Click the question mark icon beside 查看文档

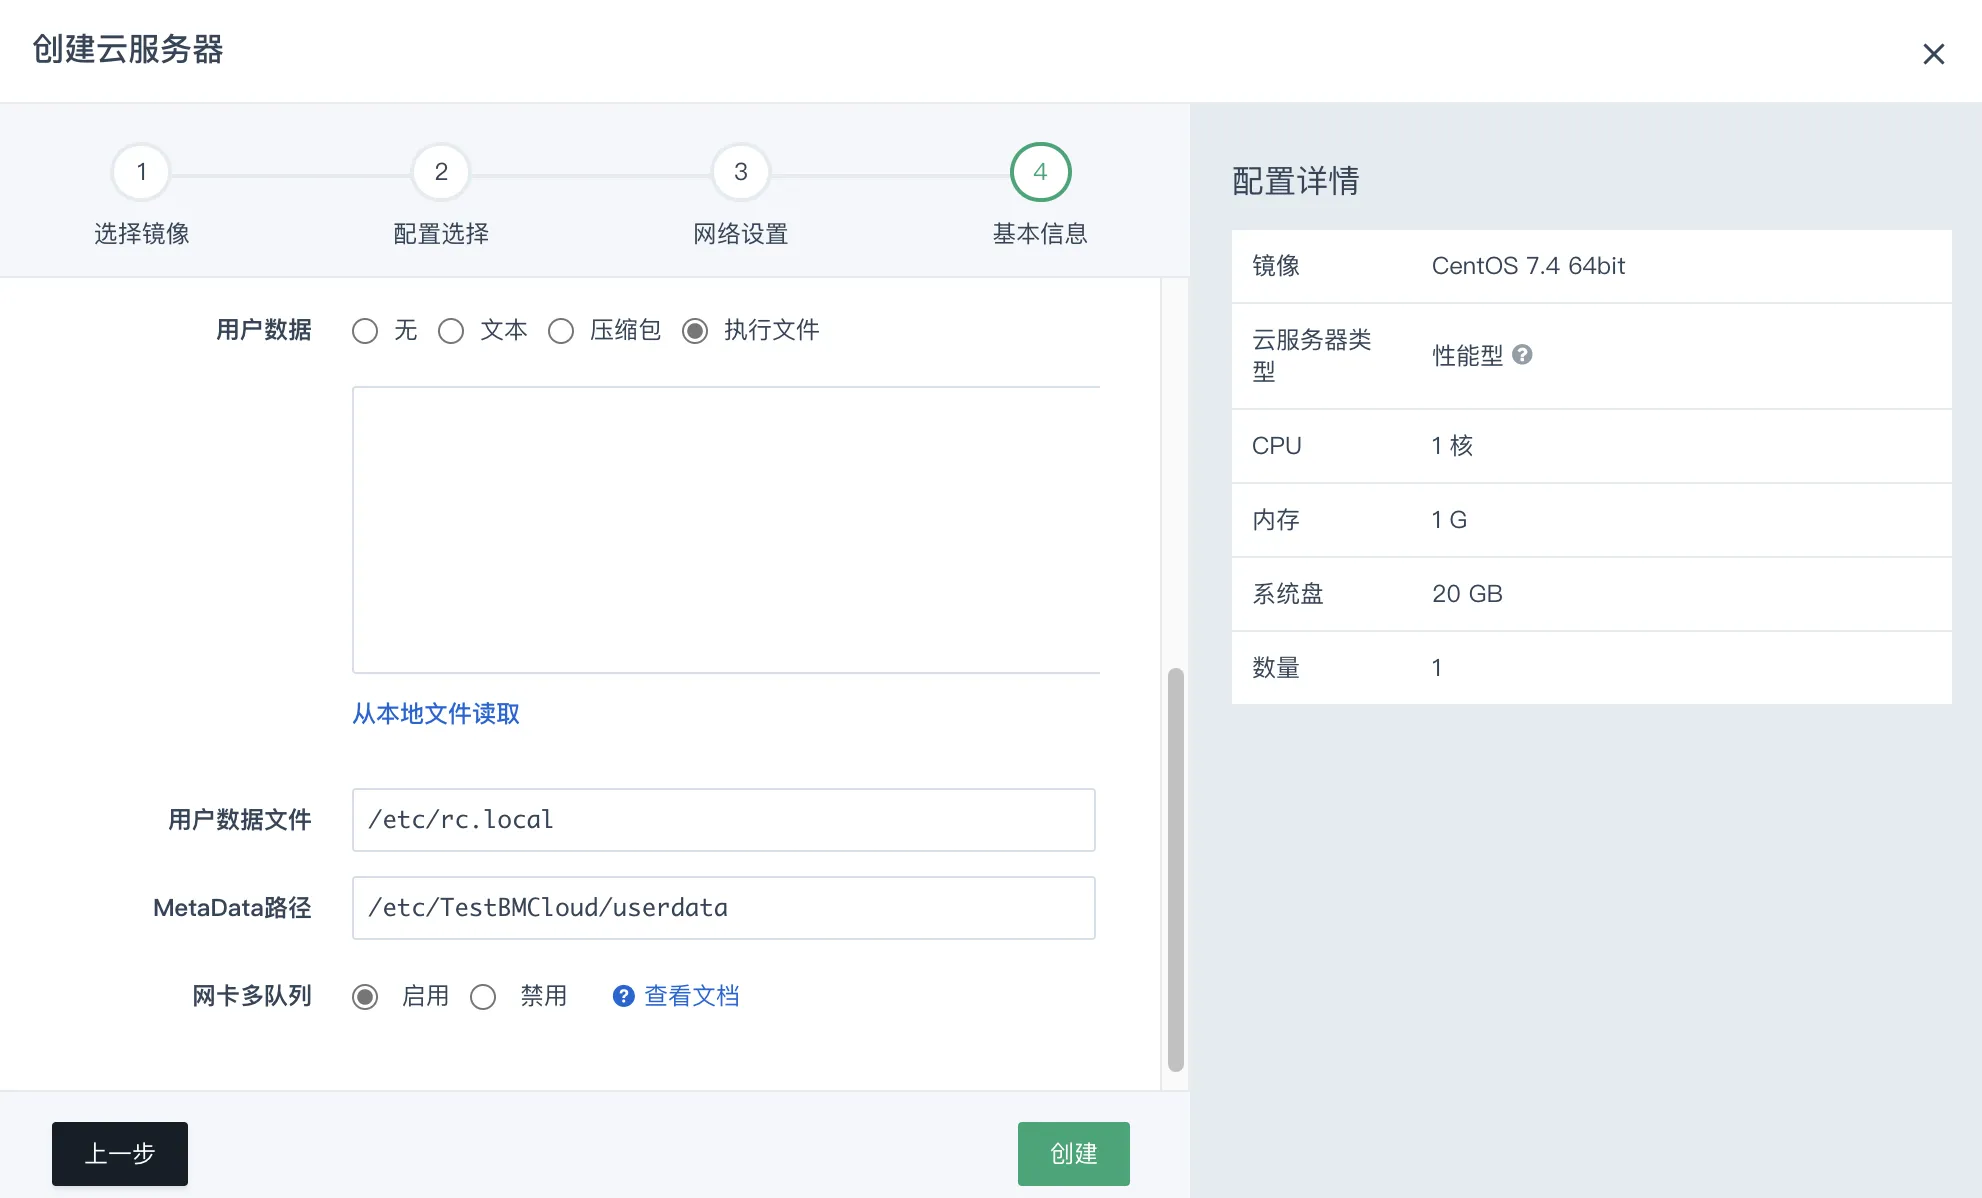[622, 995]
